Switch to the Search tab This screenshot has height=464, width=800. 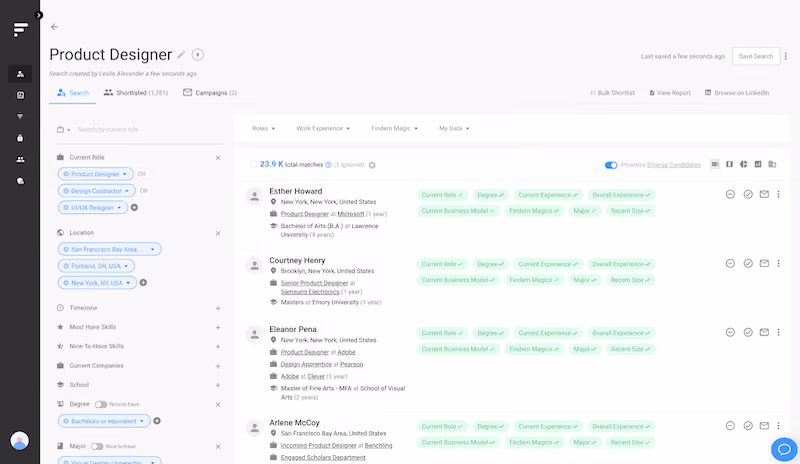click(72, 93)
